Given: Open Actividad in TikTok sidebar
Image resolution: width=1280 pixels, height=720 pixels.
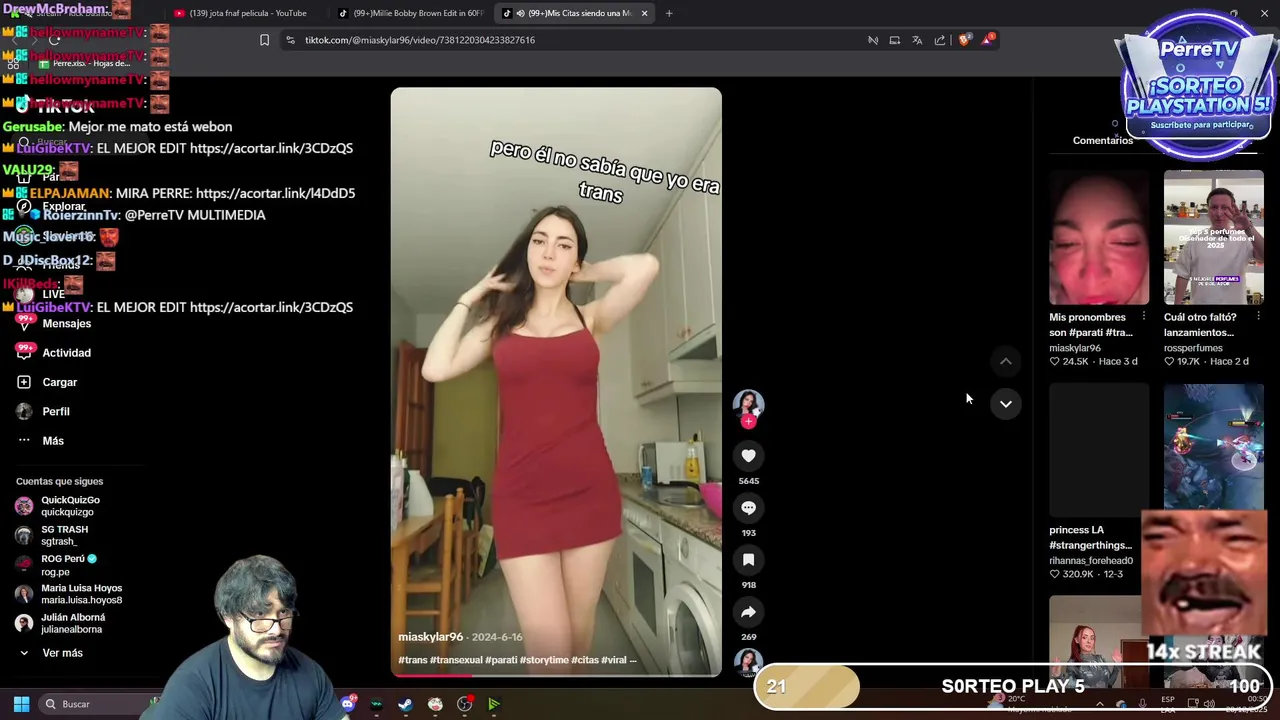Looking at the screenshot, I should coord(54,353).
